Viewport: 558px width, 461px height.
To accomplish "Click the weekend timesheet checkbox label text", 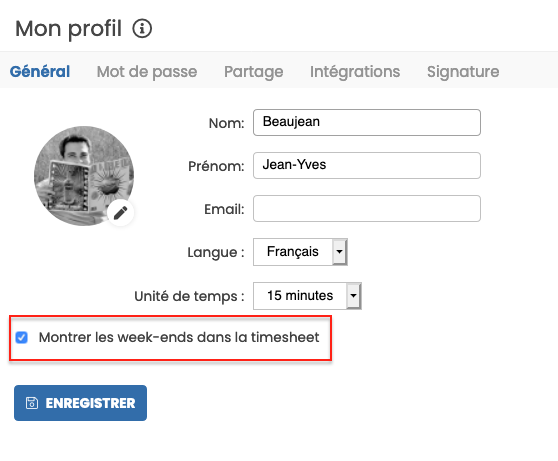I will click(x=179, y=337).
